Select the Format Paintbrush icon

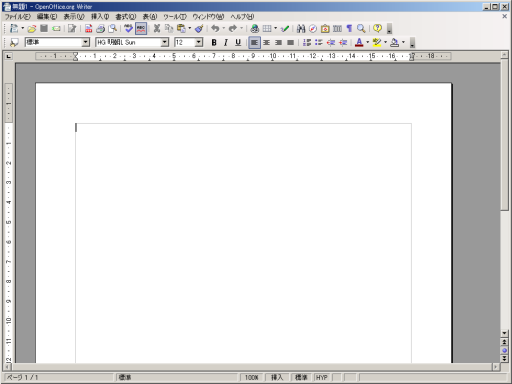click(199, 29)
